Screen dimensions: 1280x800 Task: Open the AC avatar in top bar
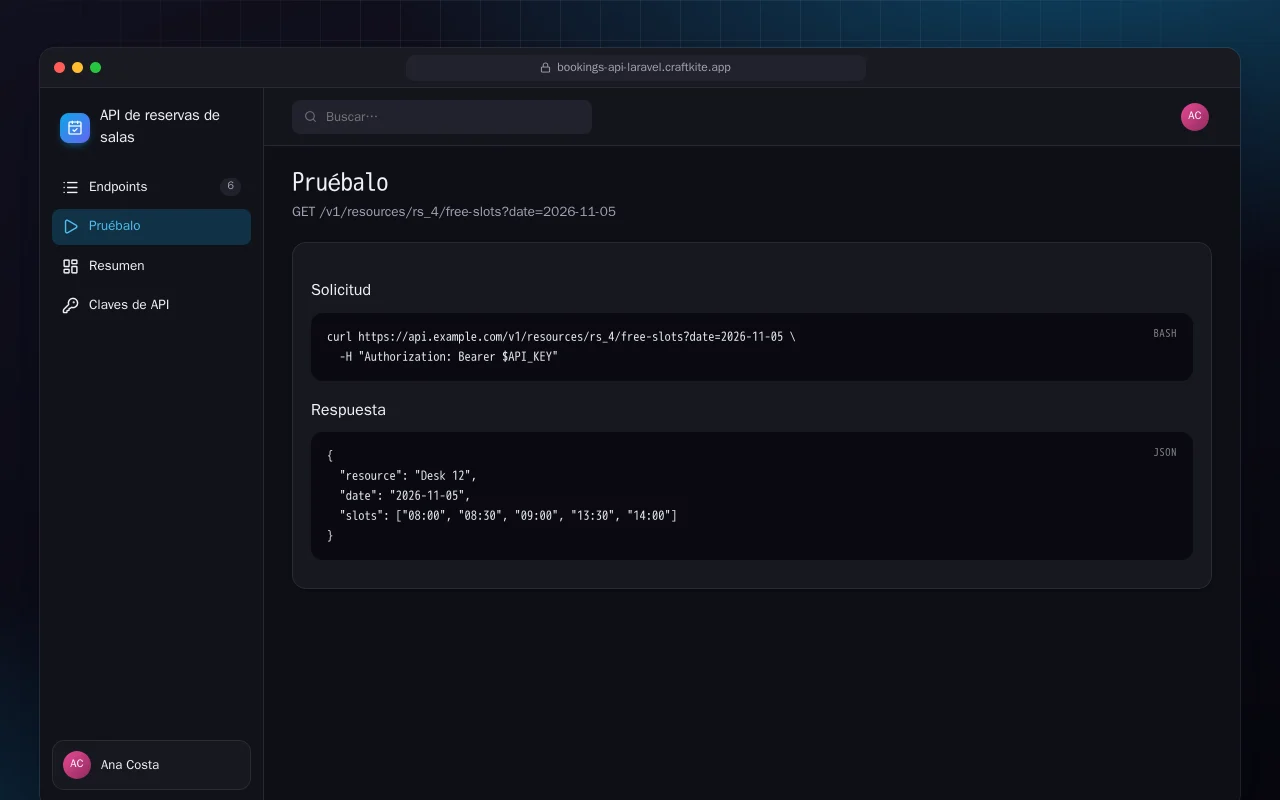pos(1195,117)
